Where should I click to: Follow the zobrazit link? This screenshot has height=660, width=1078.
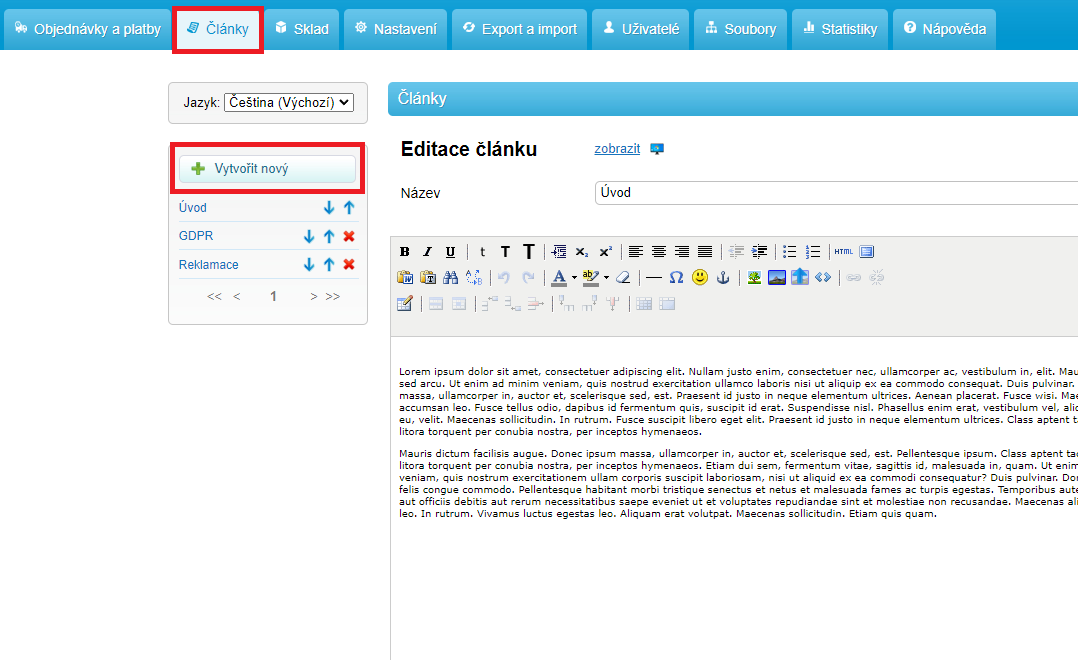tap(617, 149)
